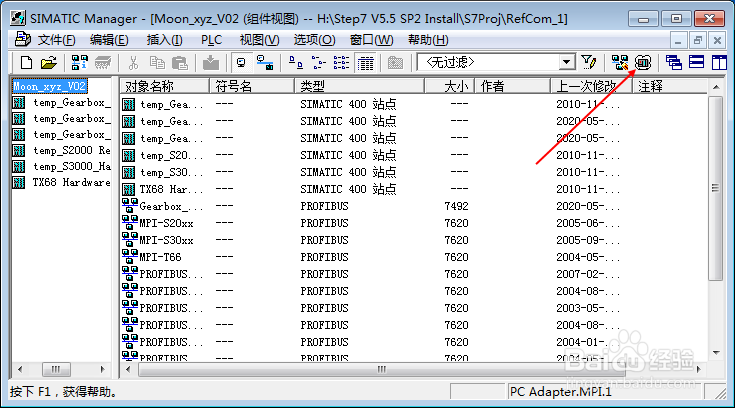Click the object list vertical scrollbar thumb
This screenshot has height=408, width=735.
(x=716, y=189)
